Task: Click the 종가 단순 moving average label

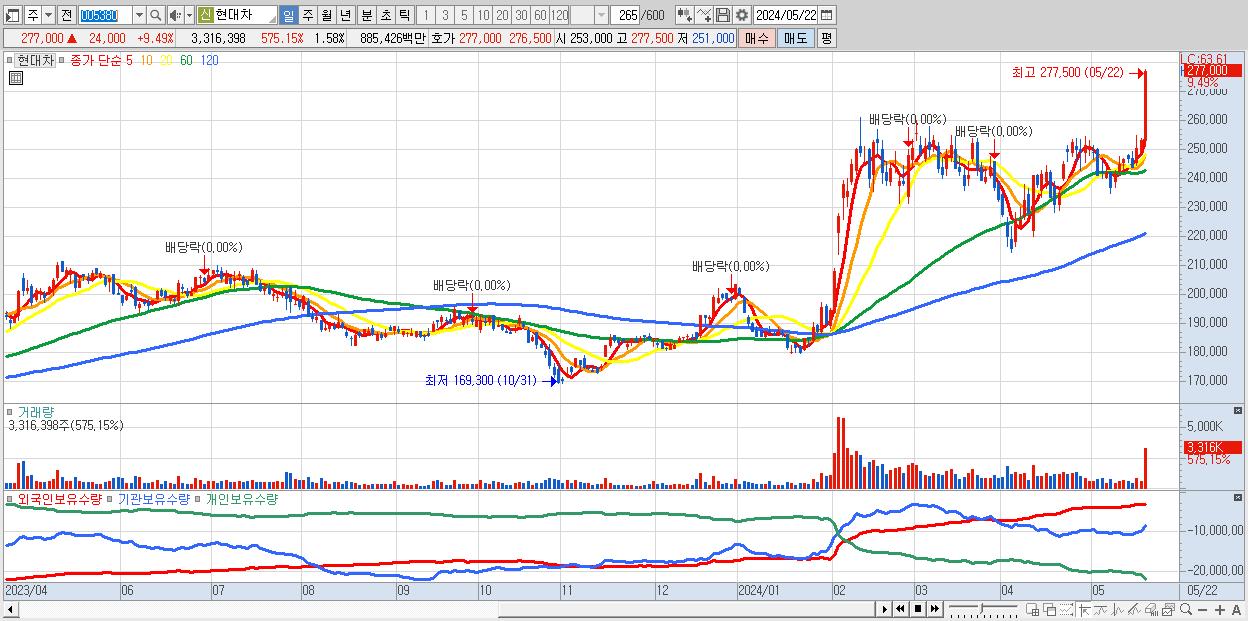Action: point(95,60)
